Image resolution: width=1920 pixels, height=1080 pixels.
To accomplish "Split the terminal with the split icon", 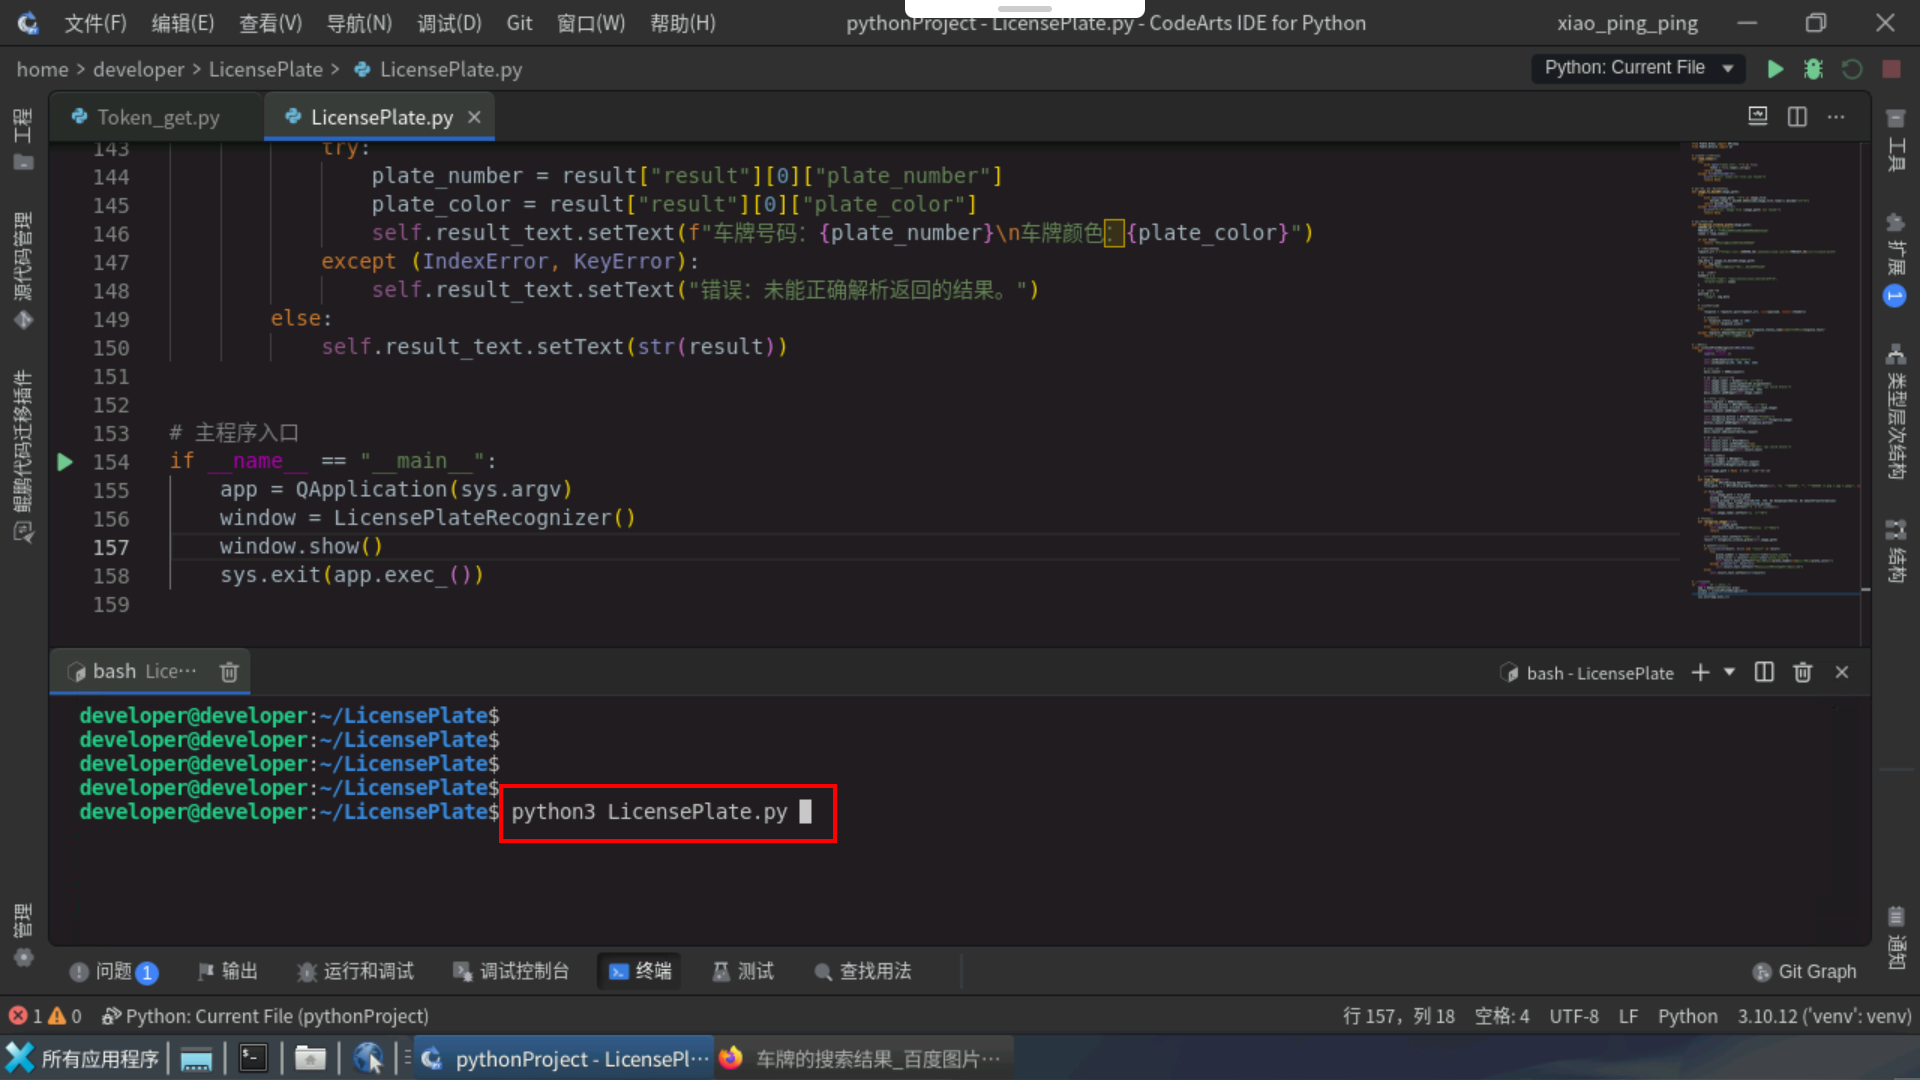I will (1763, 672).
